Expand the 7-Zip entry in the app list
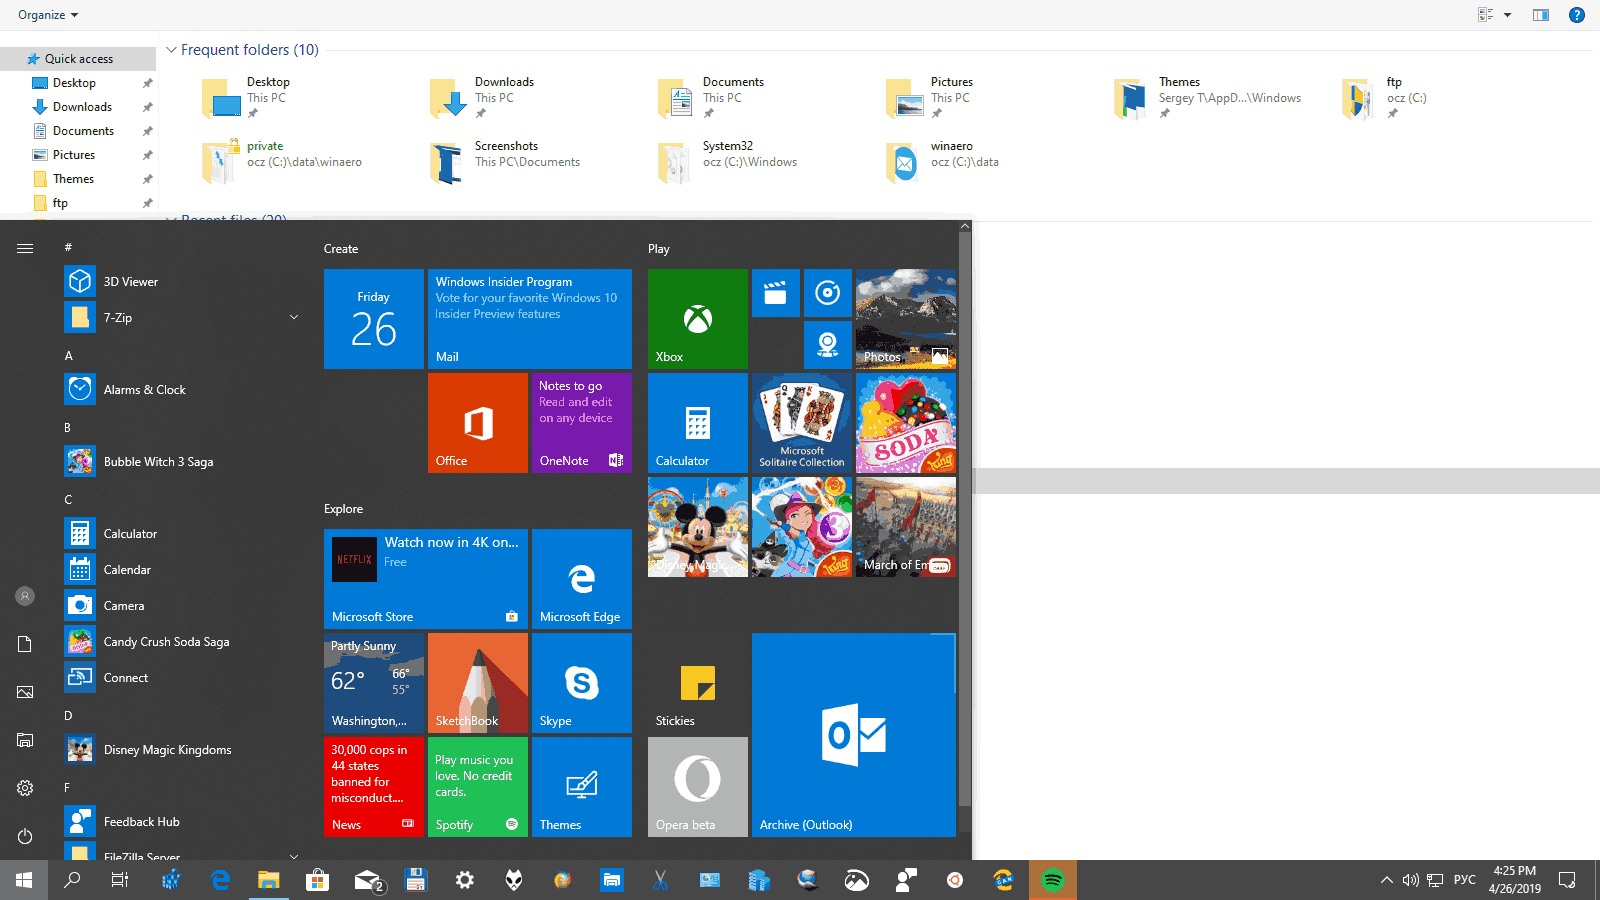 point(293,317)
